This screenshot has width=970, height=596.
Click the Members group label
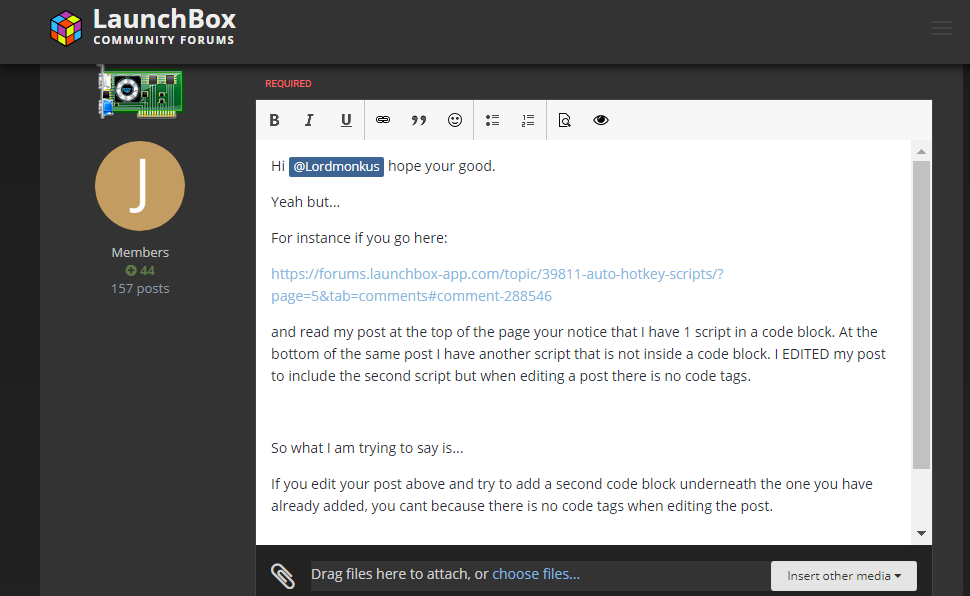click(140, 253)
